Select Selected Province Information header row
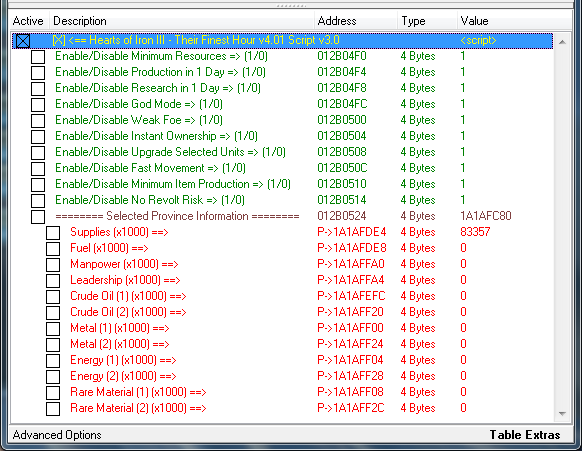Viewport: 582px width, 451px height. (x=177, y=216)
